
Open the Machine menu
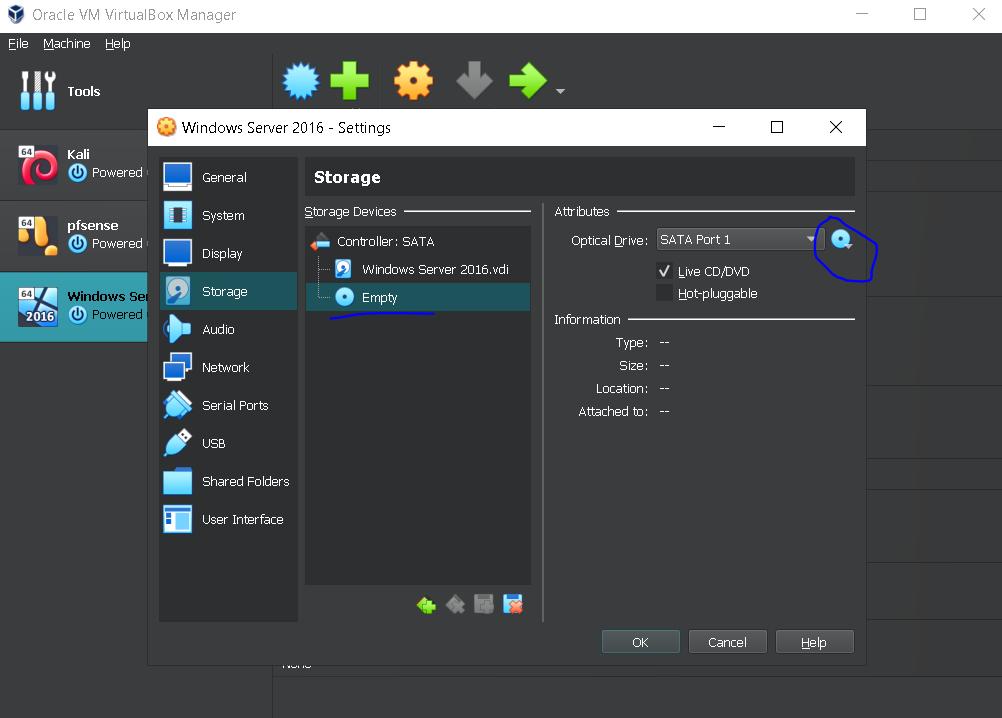coord(66,43)
